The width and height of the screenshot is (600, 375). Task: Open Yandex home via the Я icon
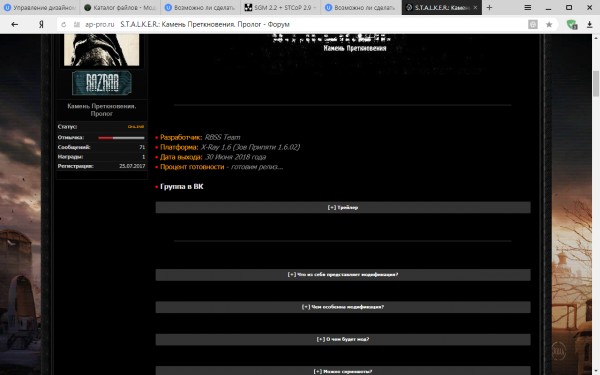41,24
